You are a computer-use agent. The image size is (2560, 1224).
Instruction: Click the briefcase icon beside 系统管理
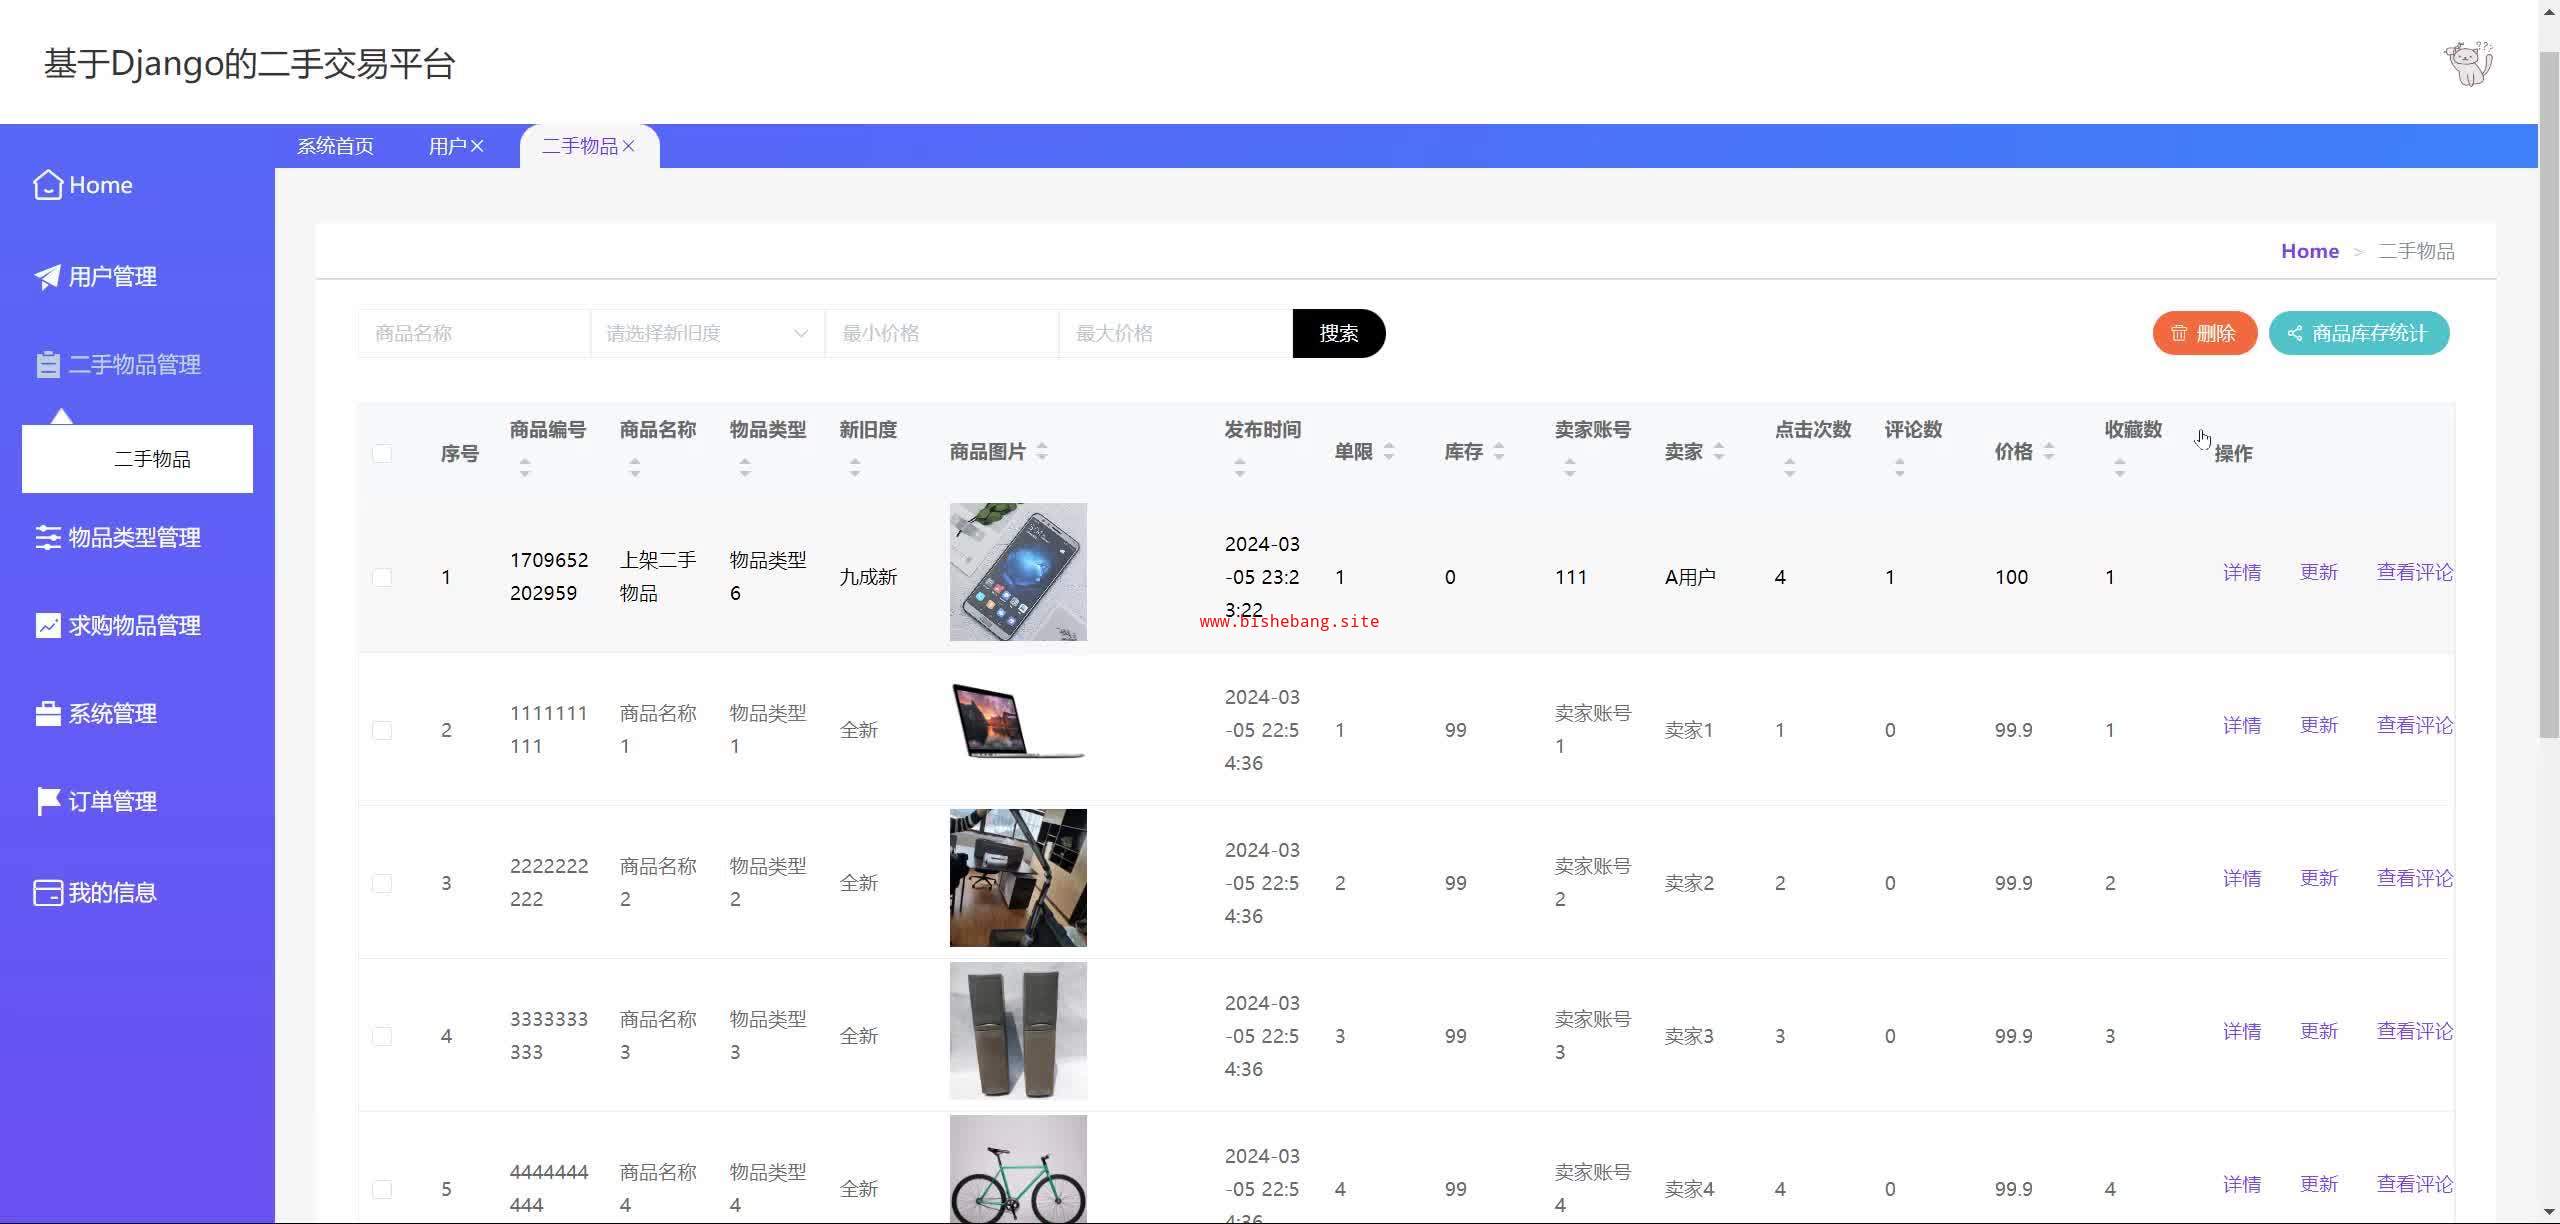[47, 714]
